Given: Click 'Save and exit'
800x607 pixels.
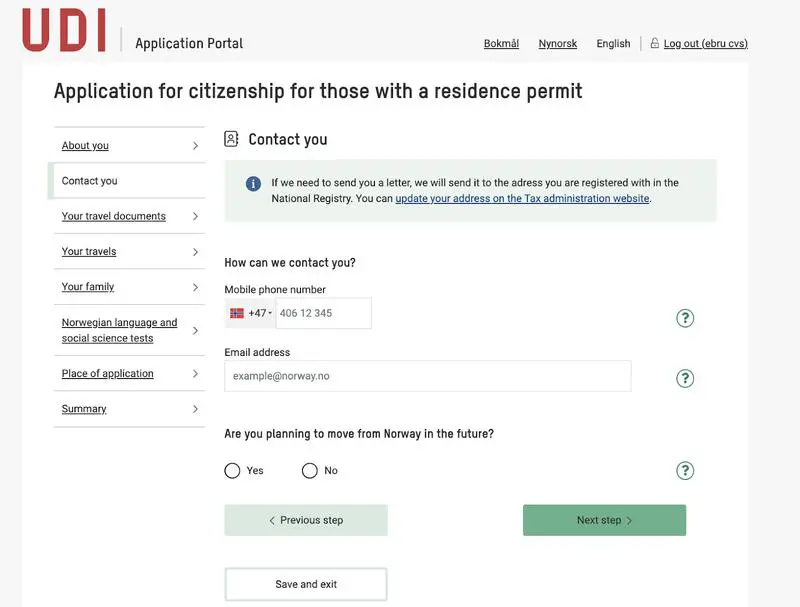Looking at the screenshot, I should coord(305,584).
